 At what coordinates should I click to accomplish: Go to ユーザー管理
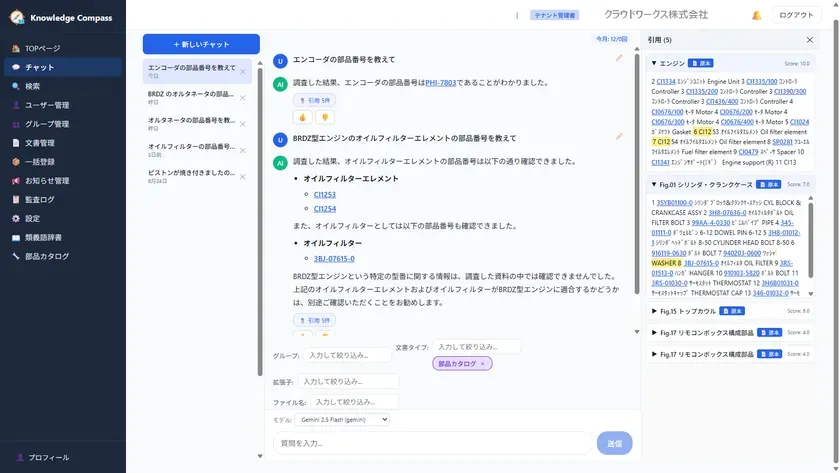coord(63,105)
